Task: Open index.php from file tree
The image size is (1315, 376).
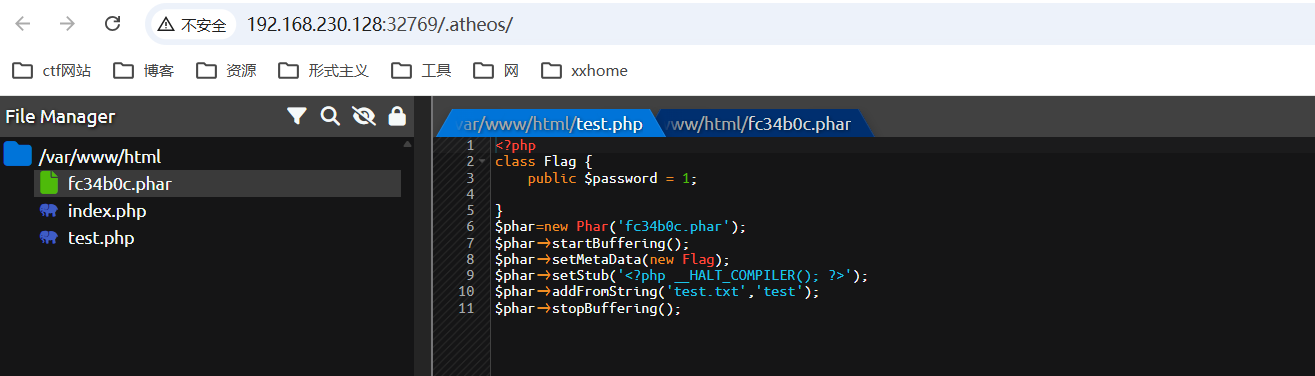Action: coord(107,211)
